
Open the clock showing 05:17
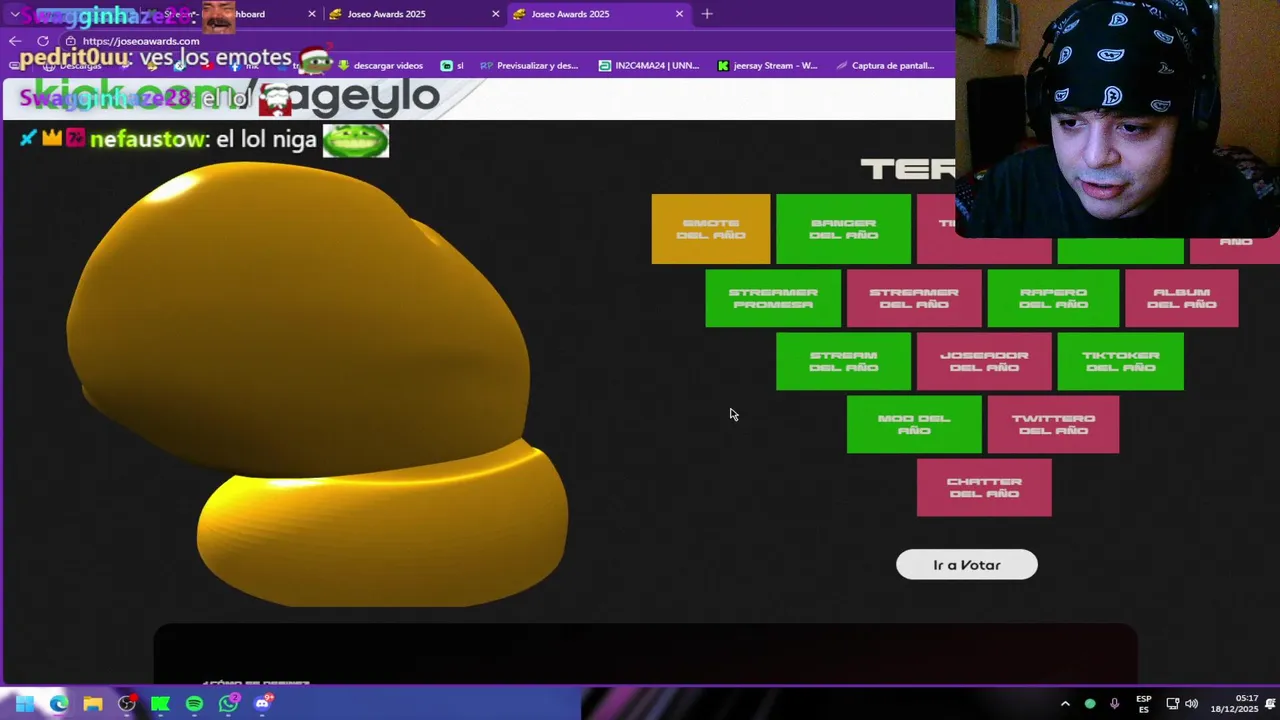1235,704
